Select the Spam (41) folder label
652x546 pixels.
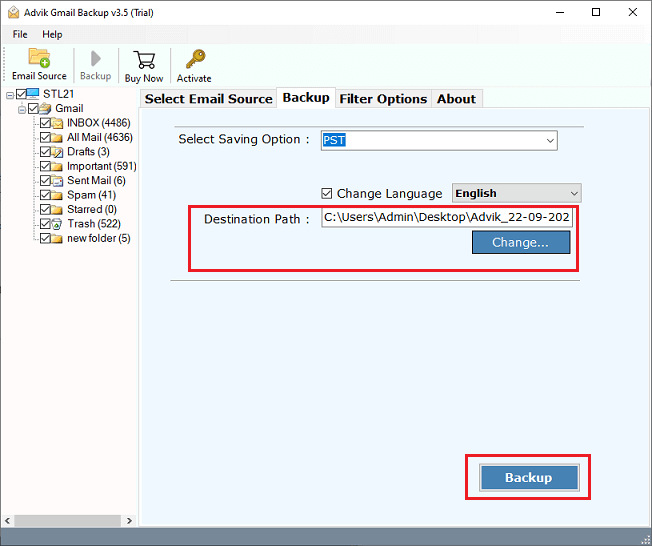(x=91, y=195)
